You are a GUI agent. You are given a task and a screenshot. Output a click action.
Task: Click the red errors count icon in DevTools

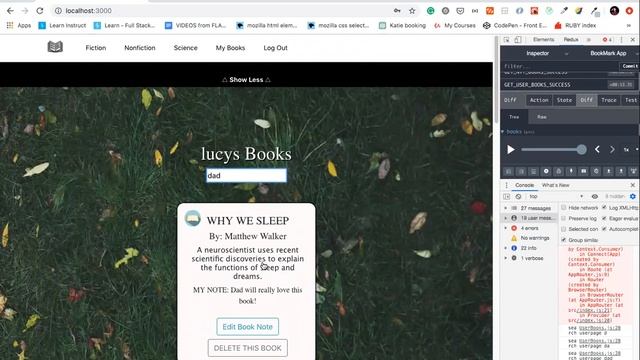tap(607, 40)
